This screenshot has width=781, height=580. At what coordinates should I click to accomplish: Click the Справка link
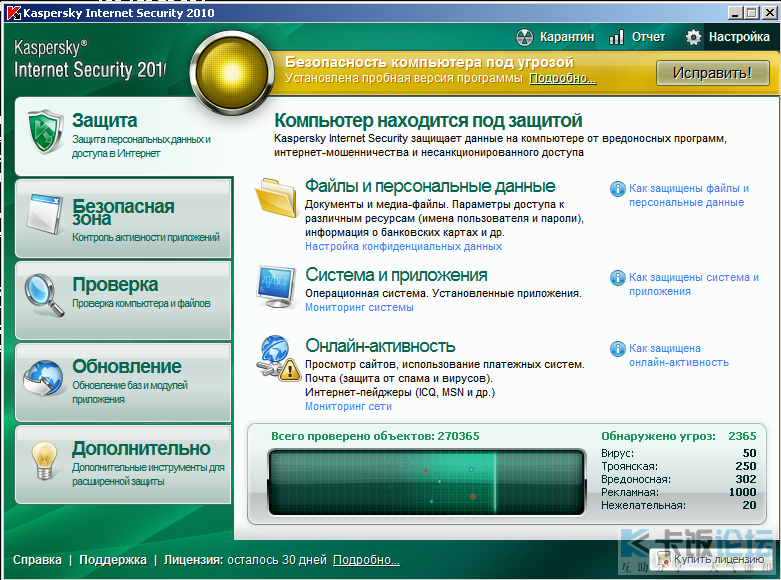pos(37,560)
